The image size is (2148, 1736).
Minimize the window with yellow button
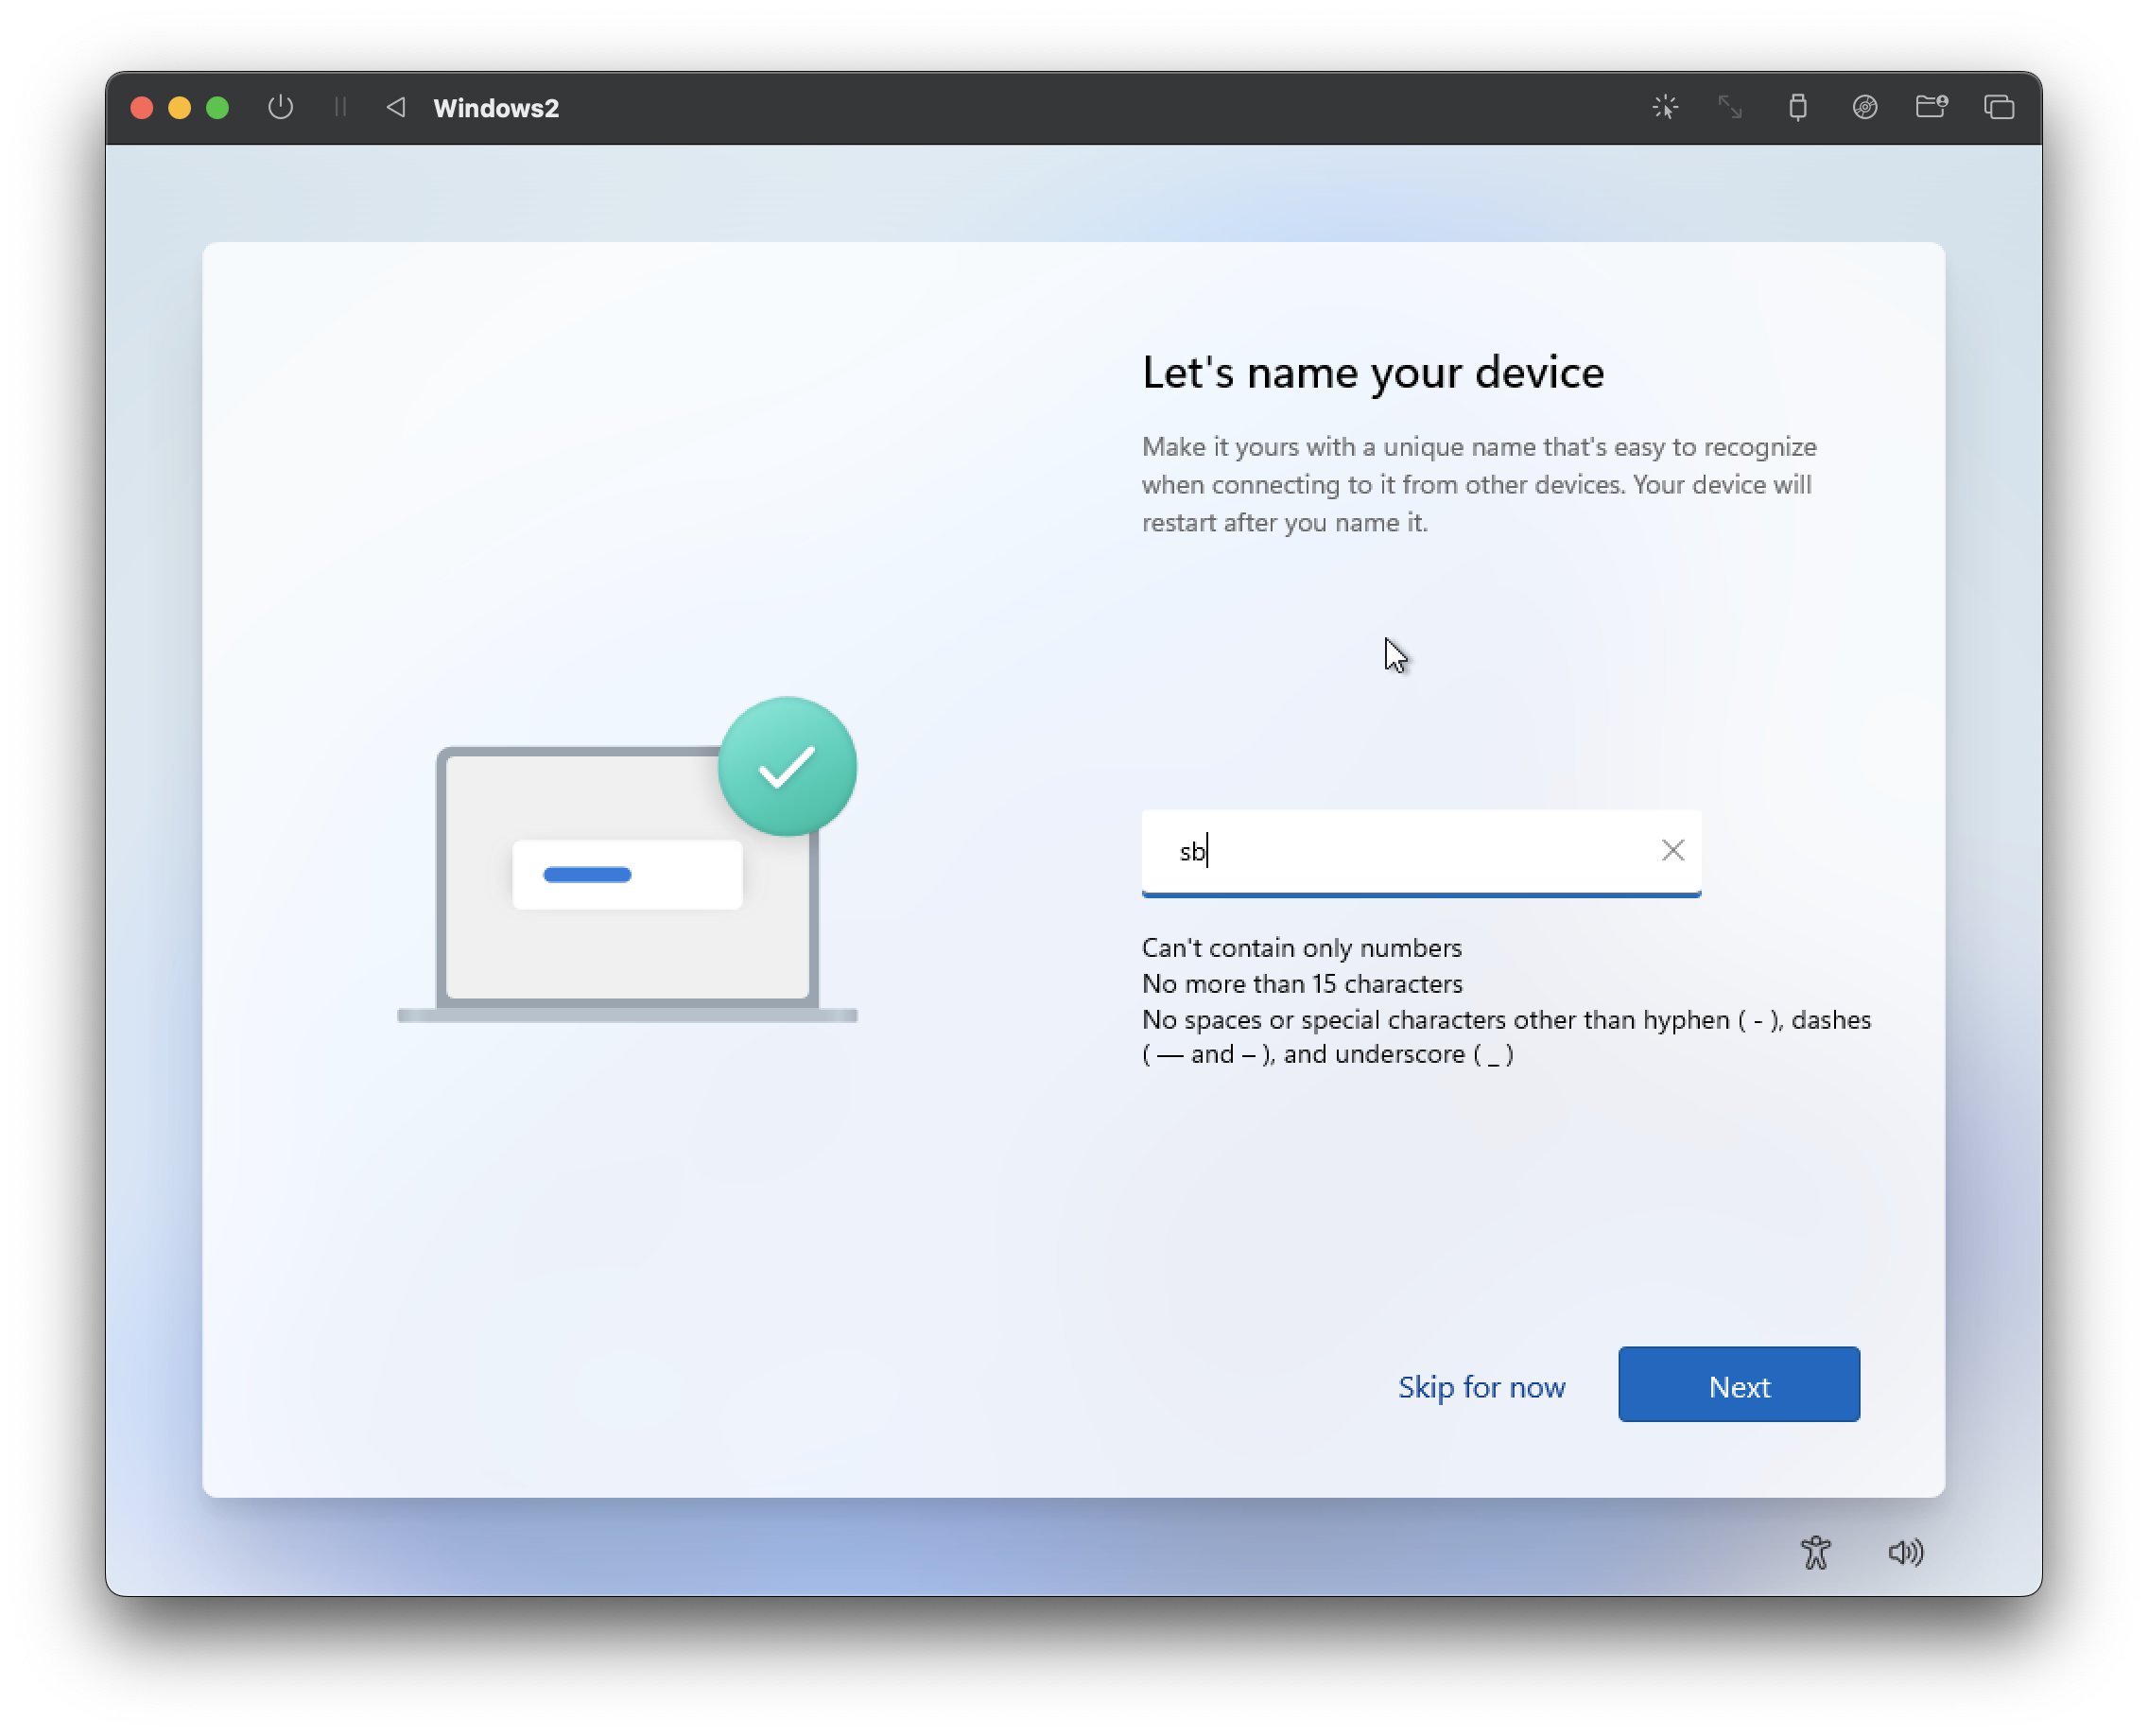coord(180,108)
